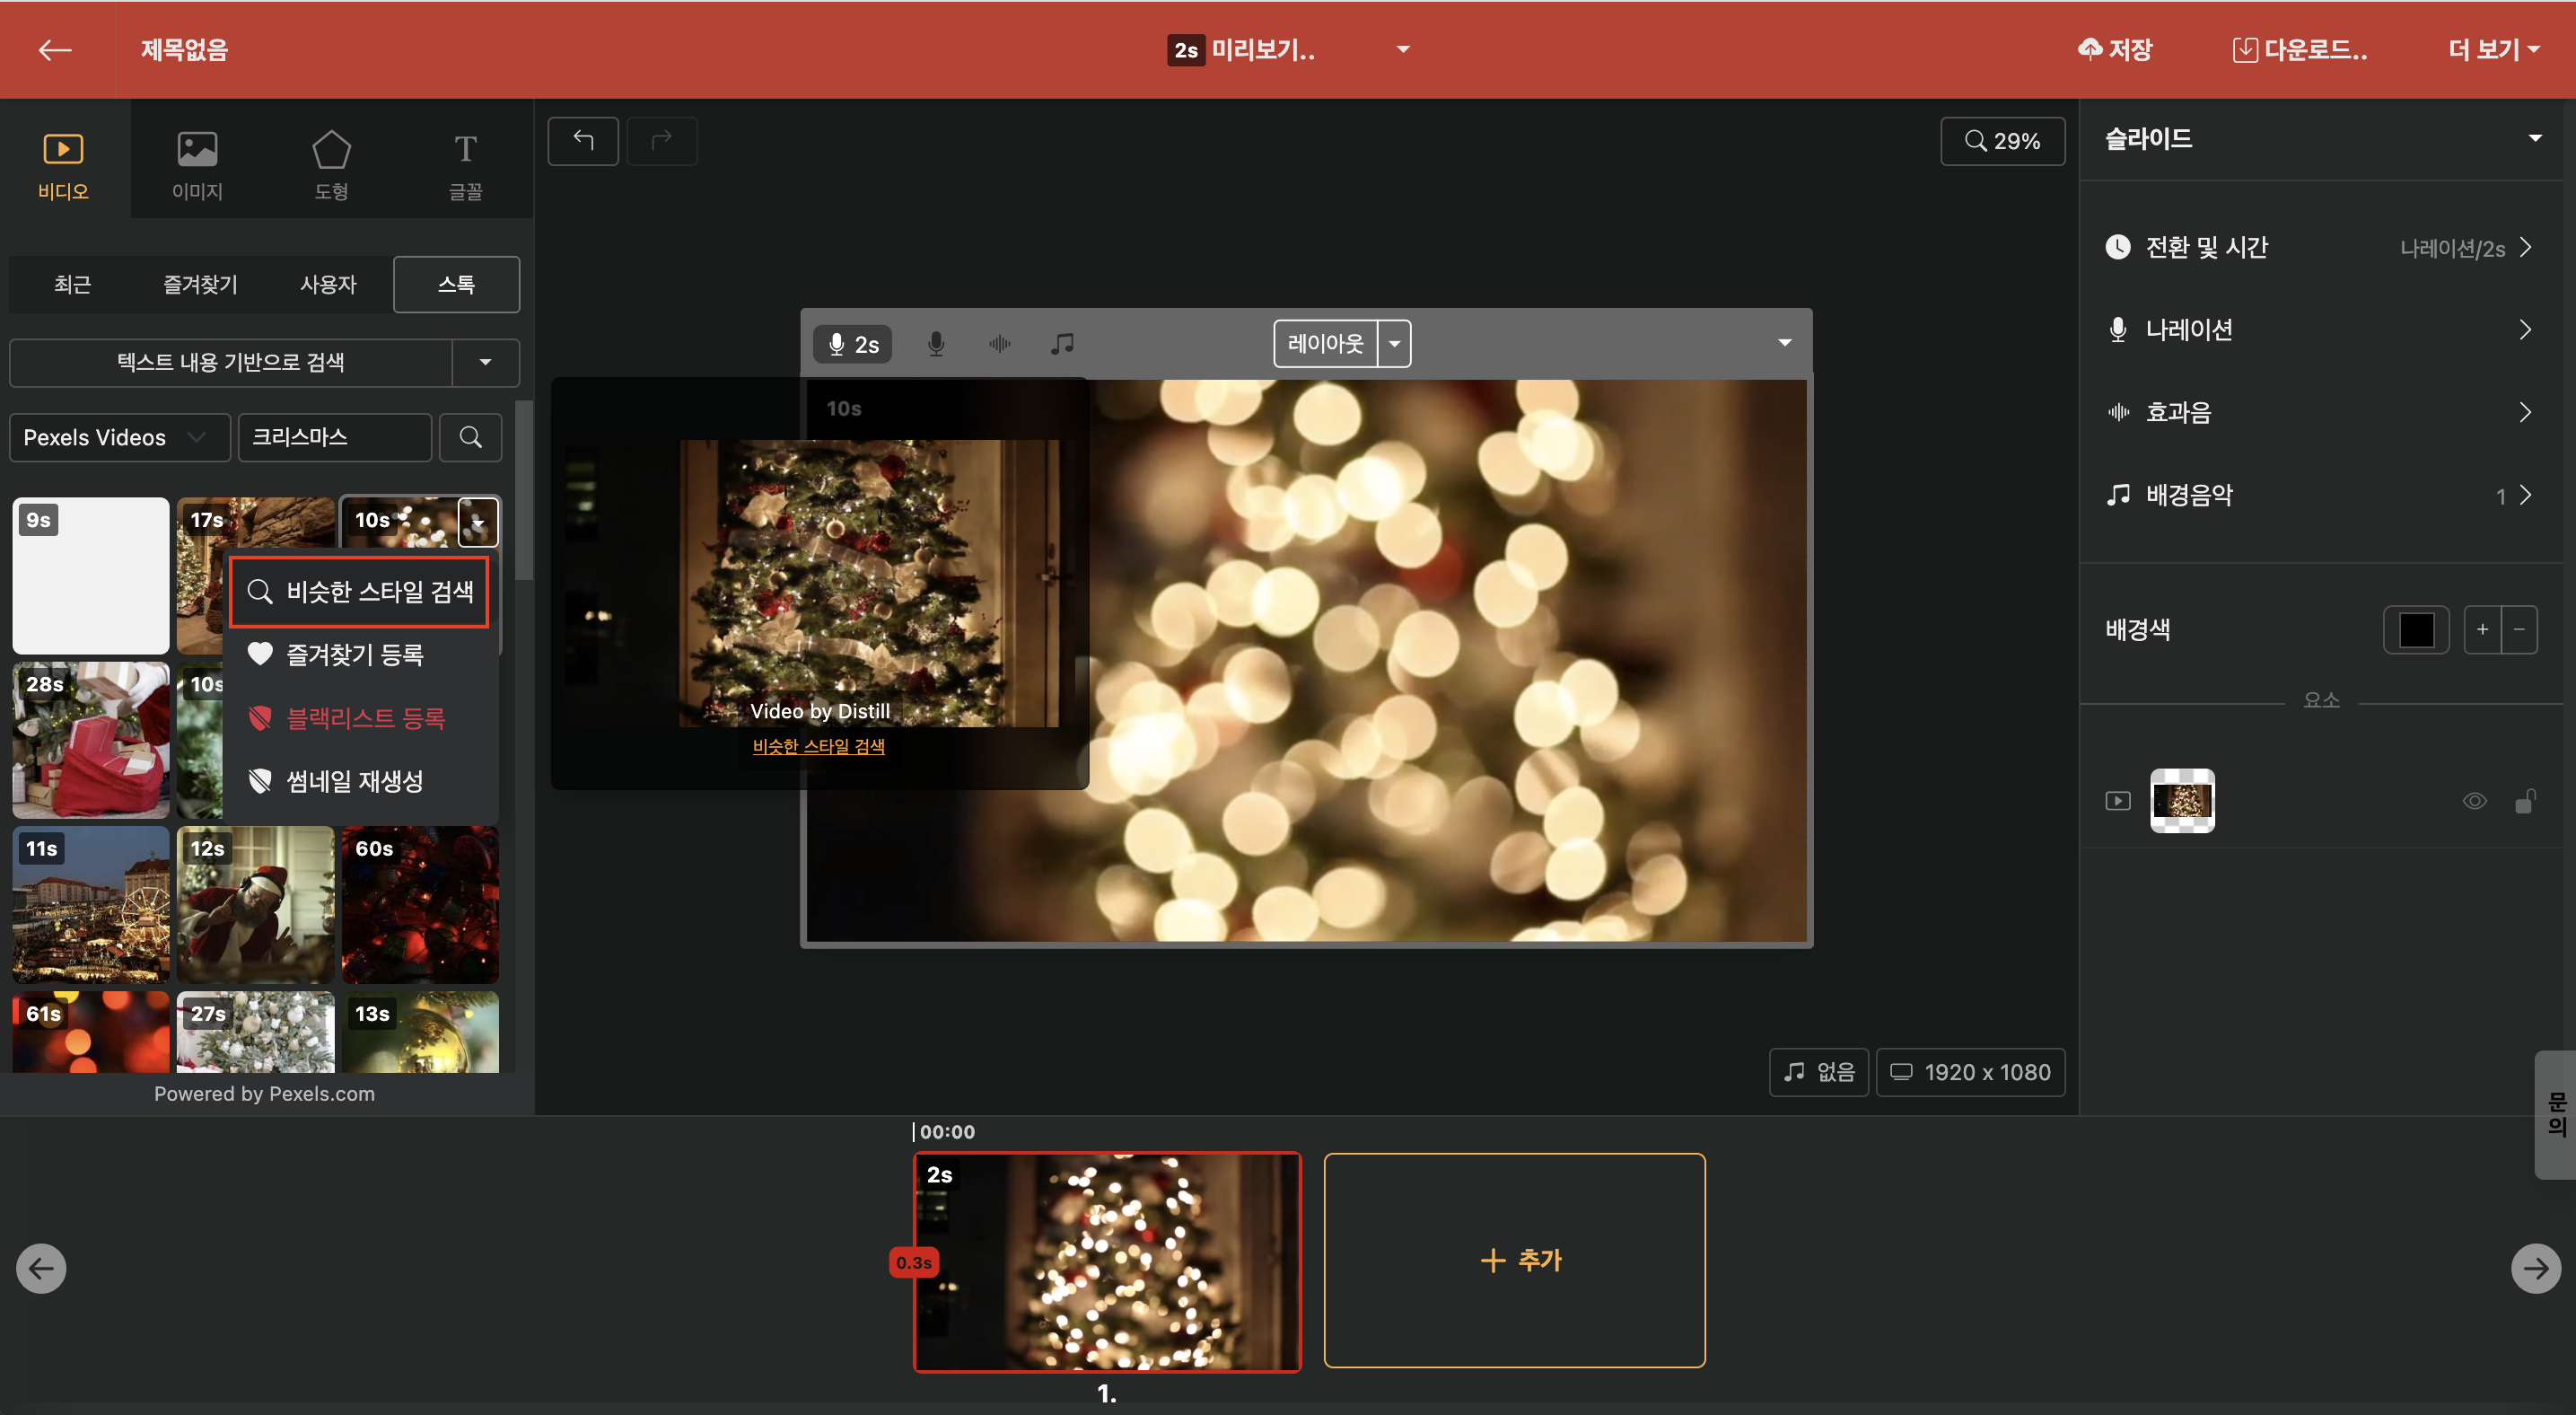
Task: Switch to the 즐겨찾기 filter tab
Action: pyautogui.click(x=200, y=284)
